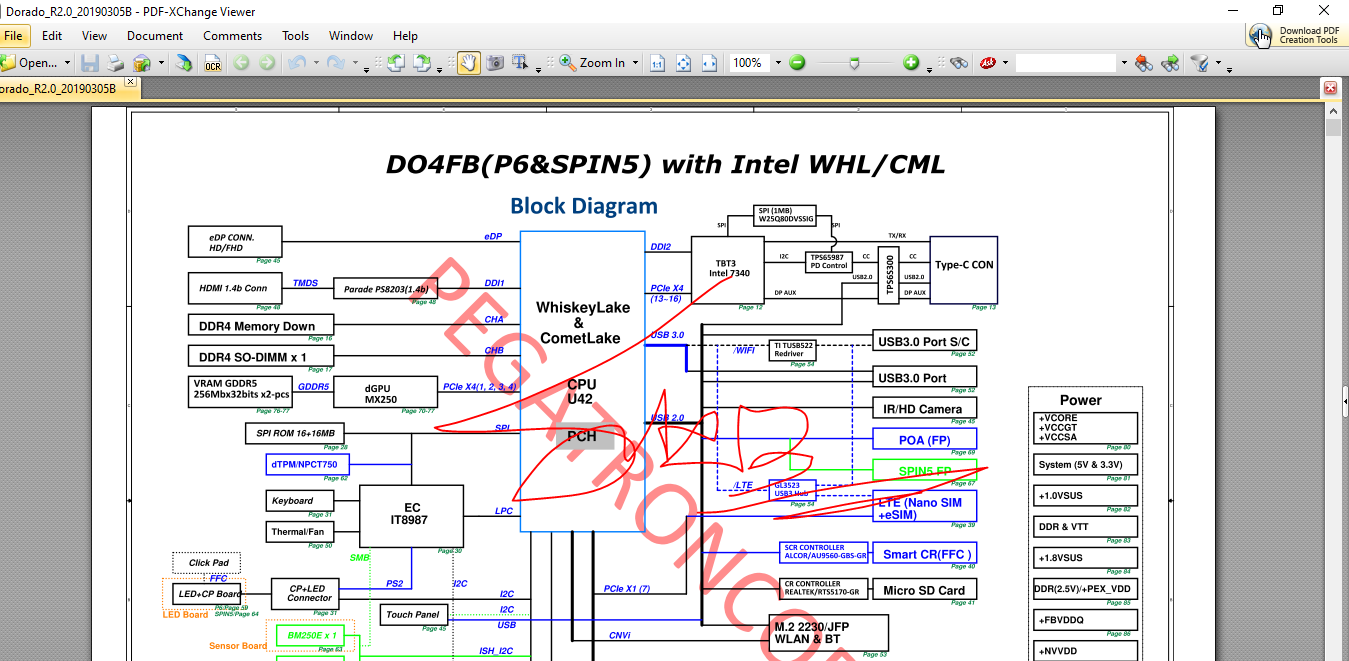Expand dropdown arrow next to email icon

point(160,62)
